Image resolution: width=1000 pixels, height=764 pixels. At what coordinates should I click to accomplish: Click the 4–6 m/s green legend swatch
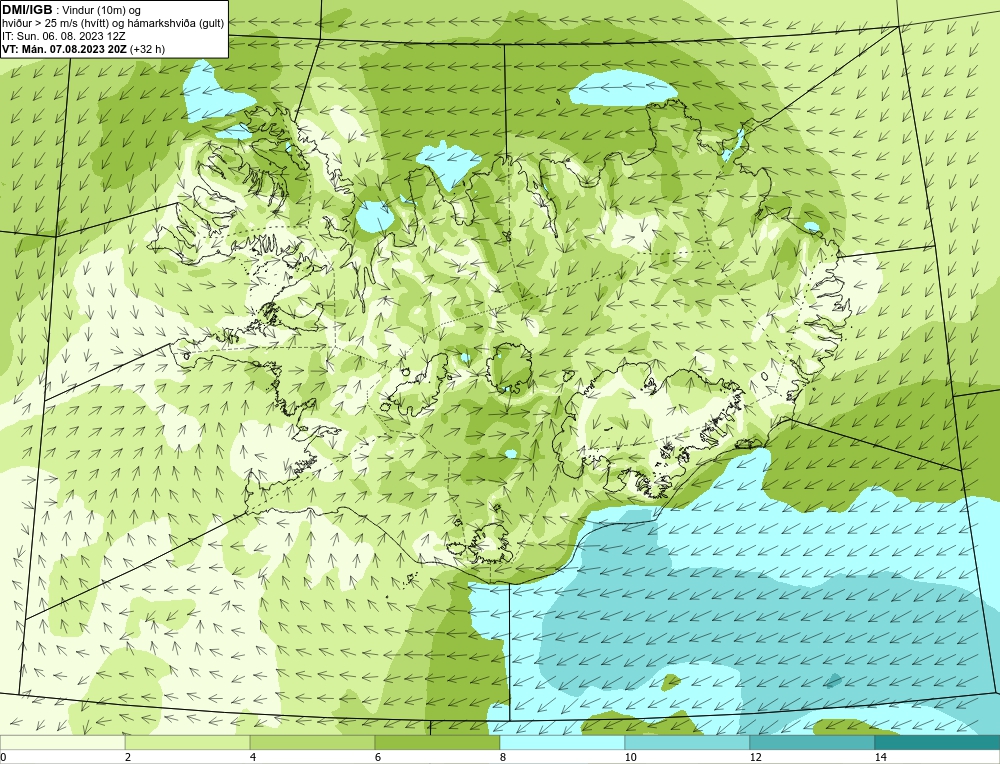tap(312, 742)
